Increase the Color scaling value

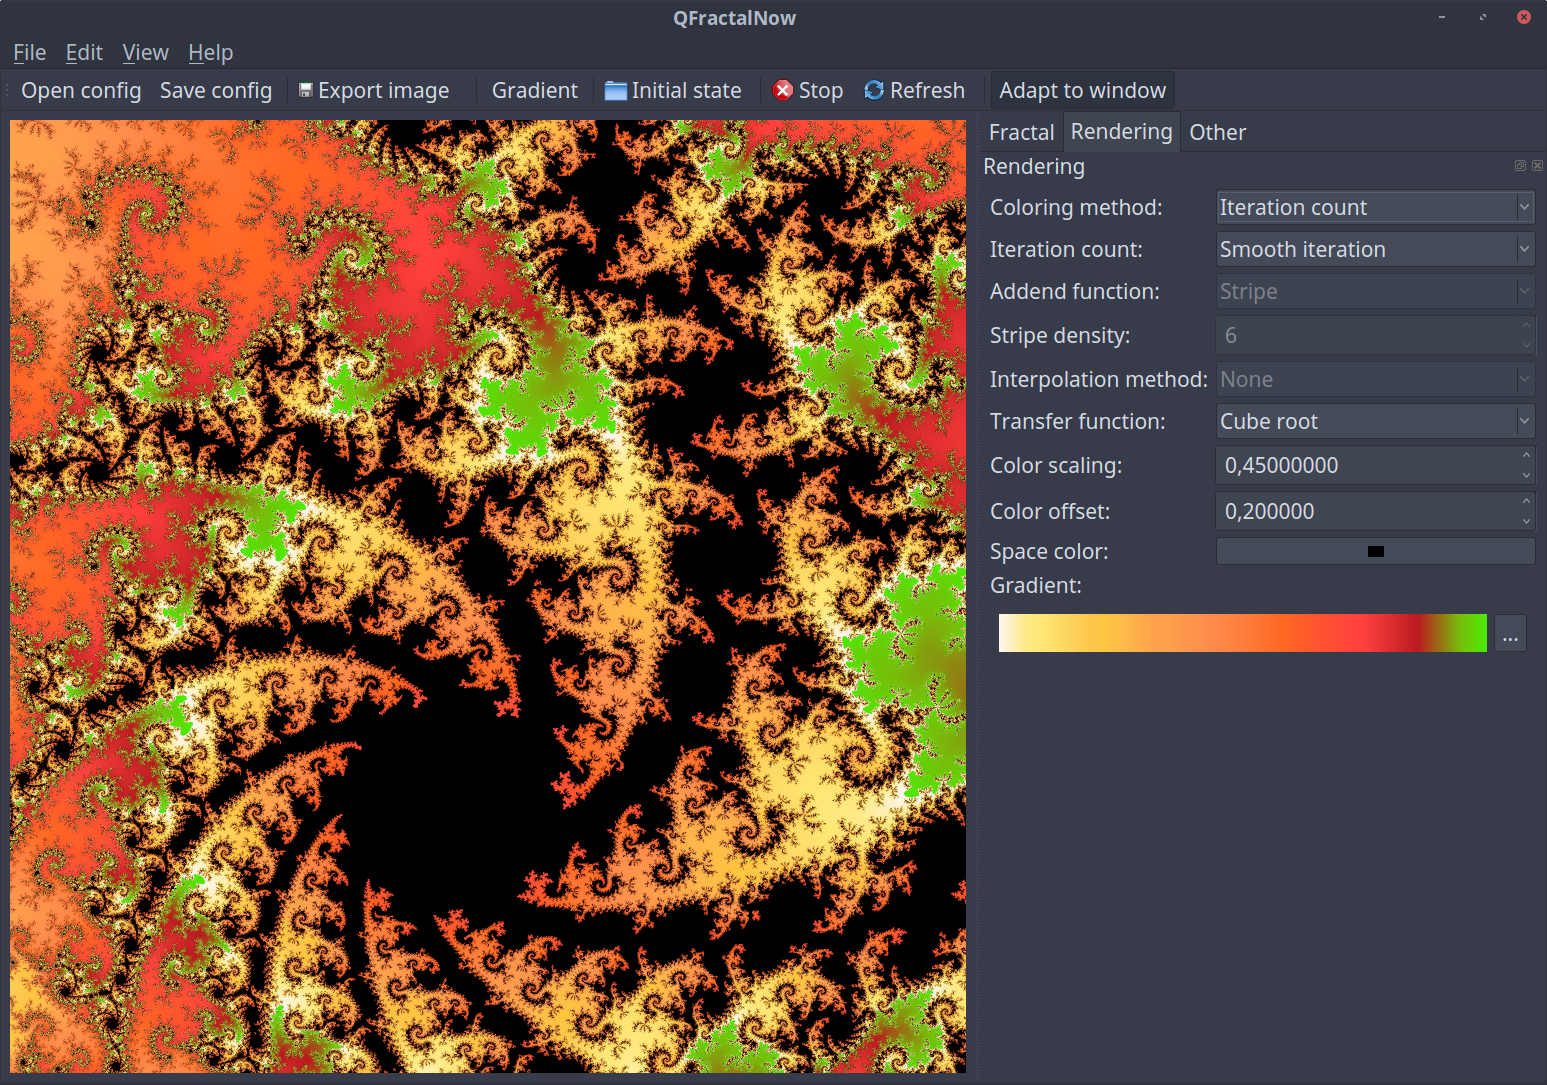click(1526, 455)
